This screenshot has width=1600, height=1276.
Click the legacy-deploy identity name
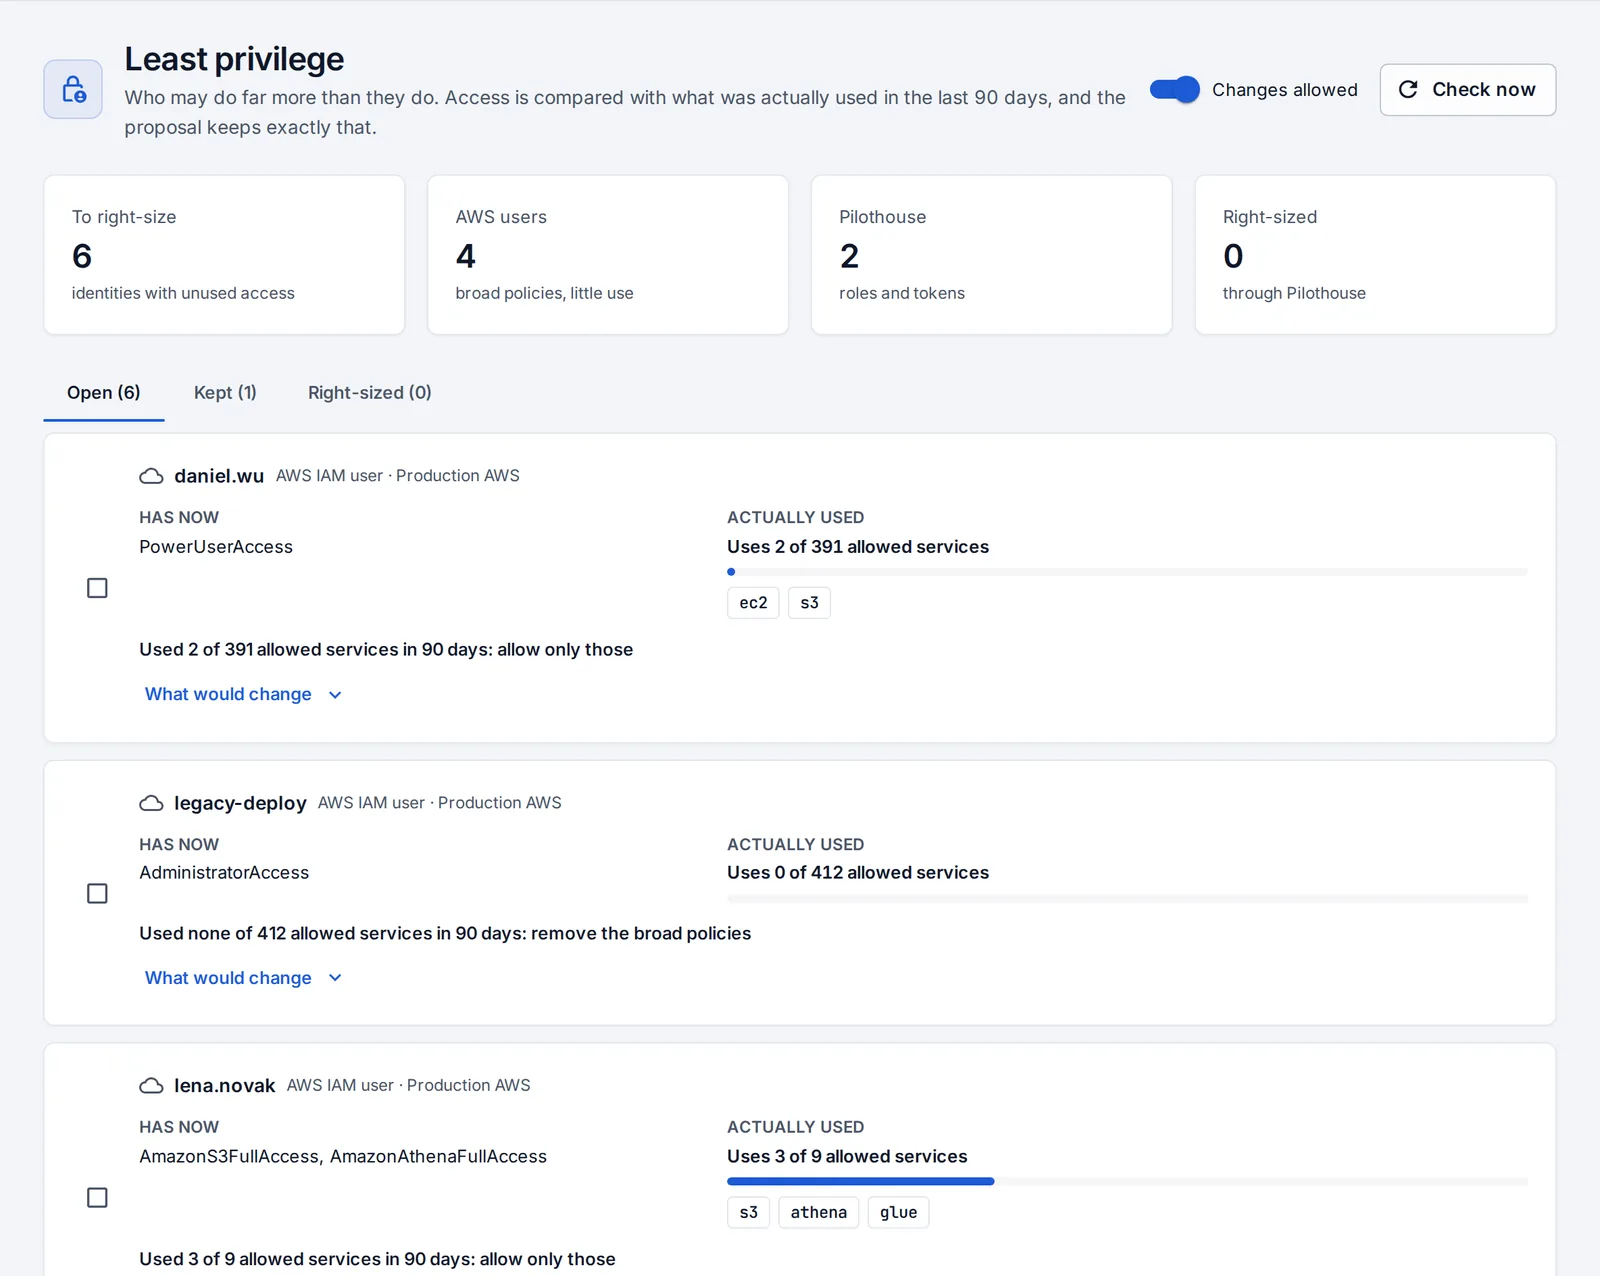click(240, 803)
